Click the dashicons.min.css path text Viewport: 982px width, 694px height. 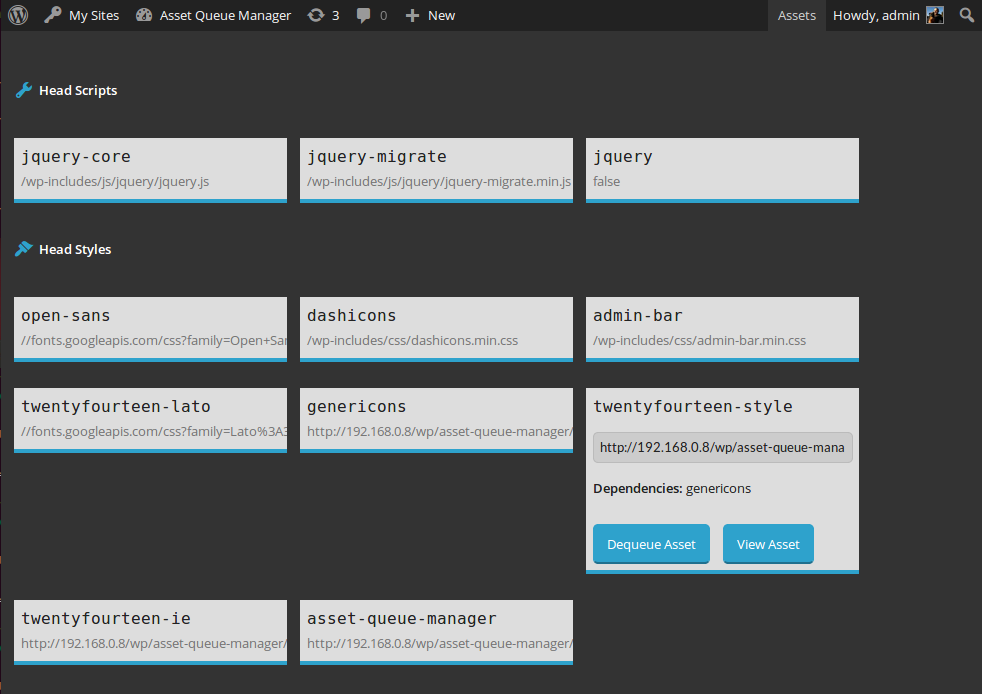413,341
